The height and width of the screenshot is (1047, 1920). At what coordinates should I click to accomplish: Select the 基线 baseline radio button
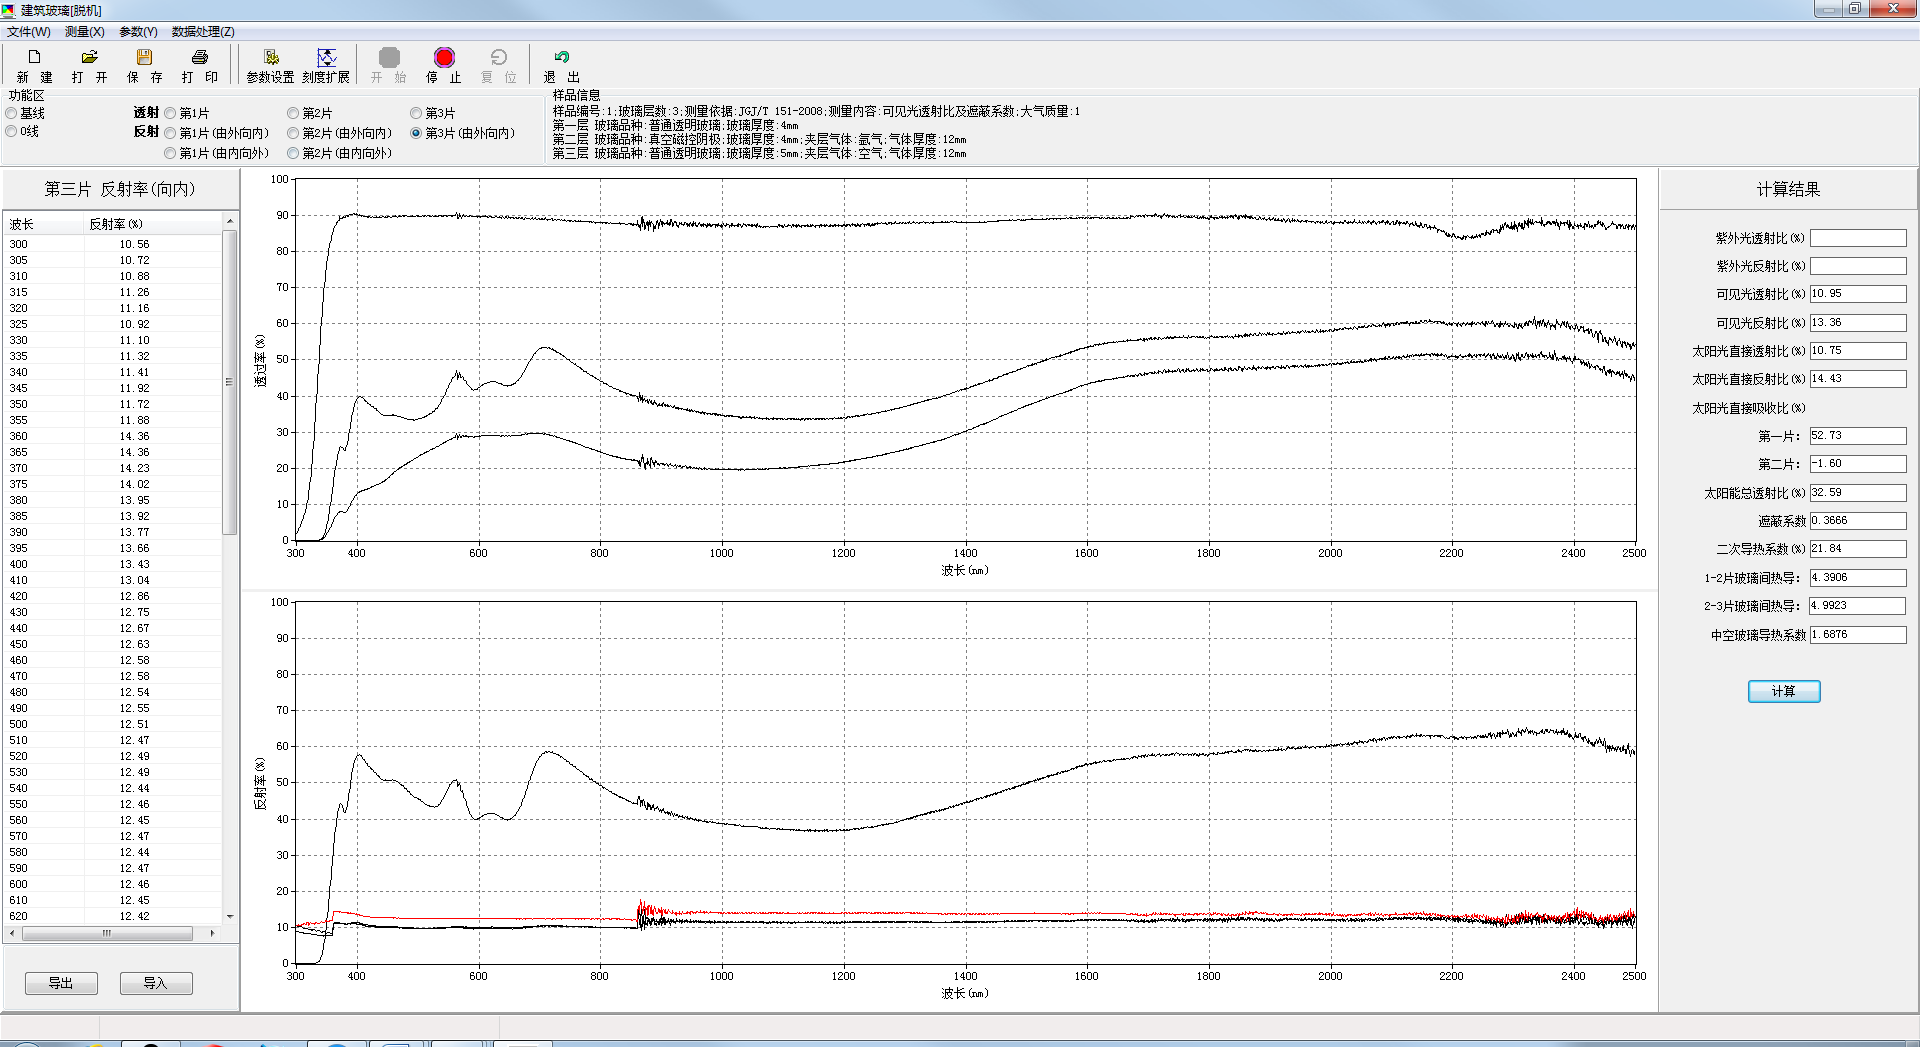click(x=12, y=114)
